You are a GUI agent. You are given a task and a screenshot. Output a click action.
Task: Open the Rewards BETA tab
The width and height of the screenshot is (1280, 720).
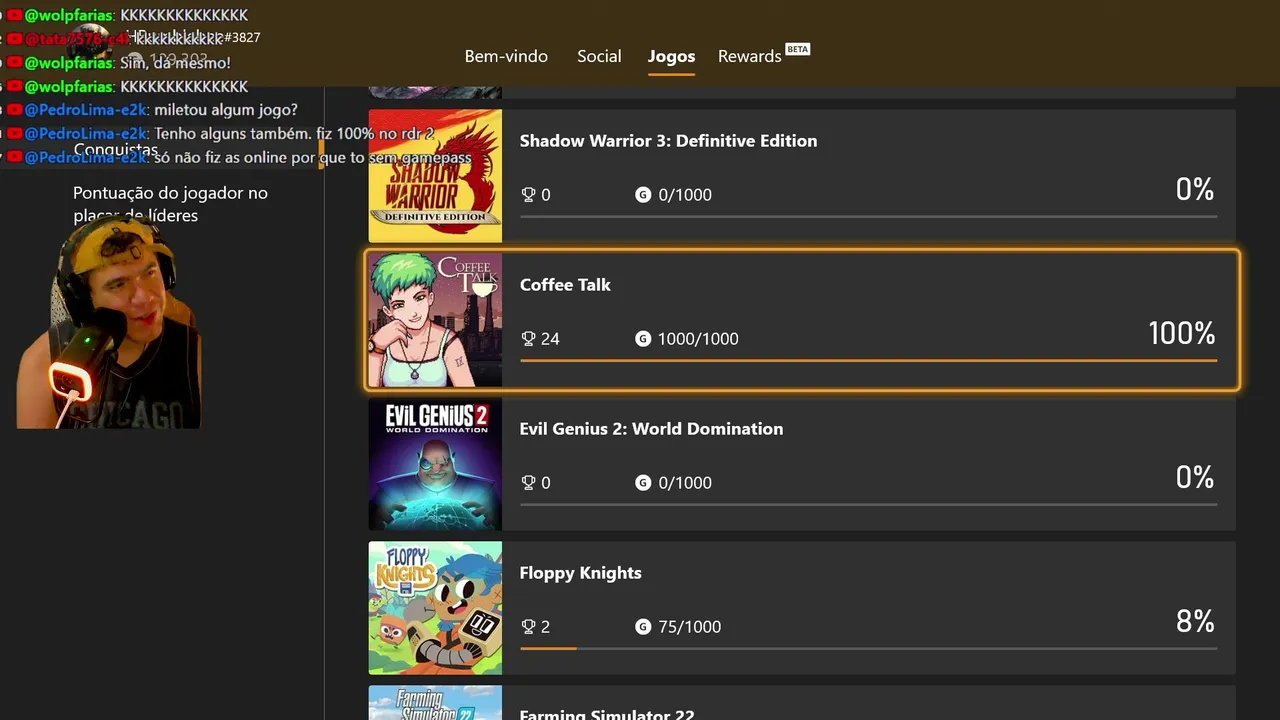coord(764,56)
